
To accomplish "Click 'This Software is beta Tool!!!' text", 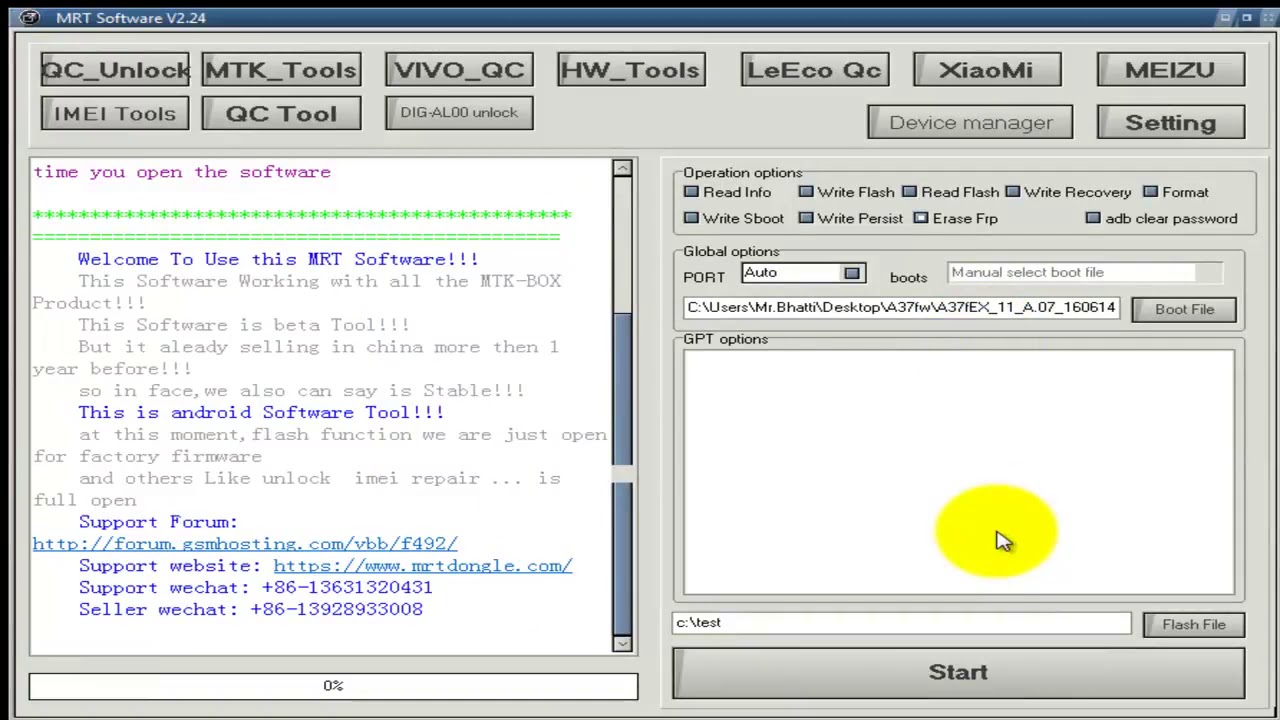I will tap(243, 325).
